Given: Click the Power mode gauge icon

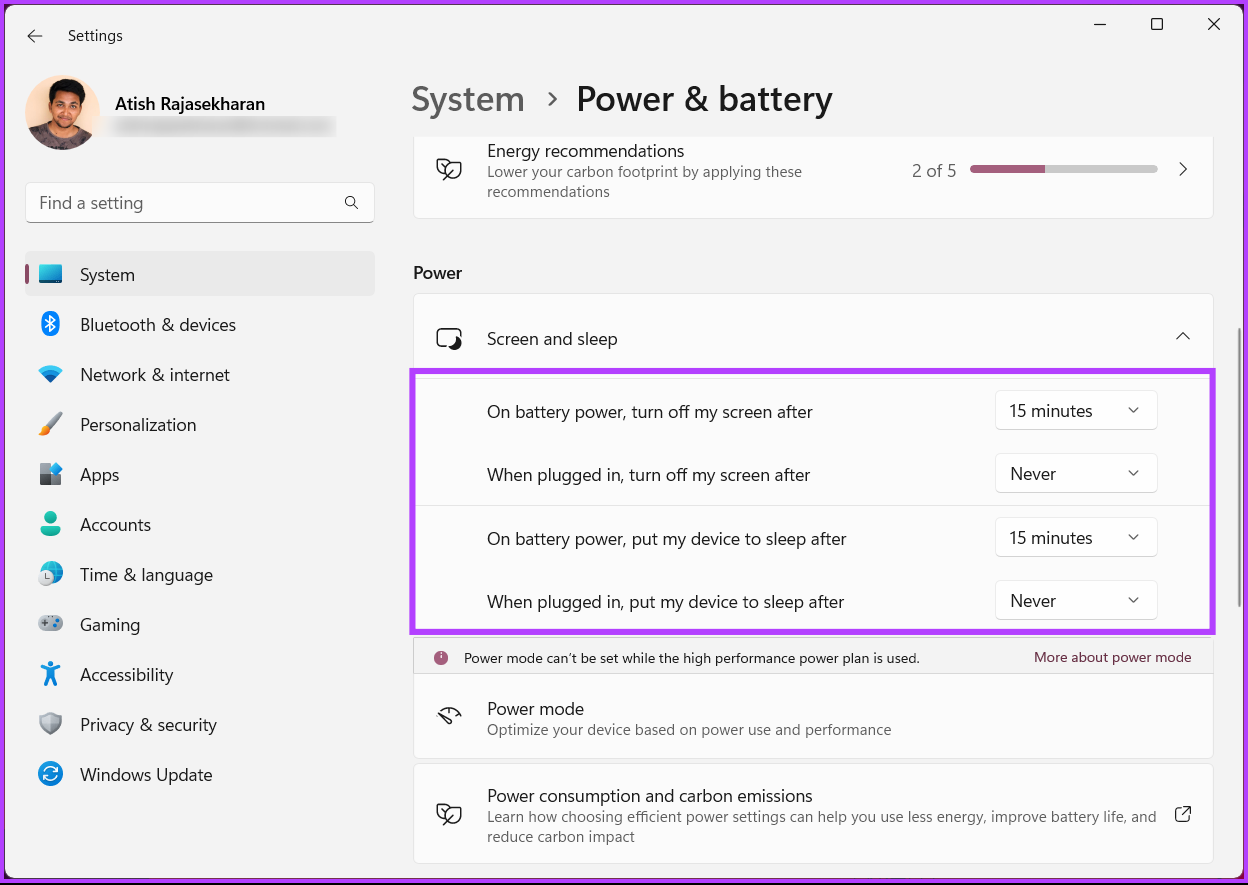Looking at the screenshot, I should [449, 716].
